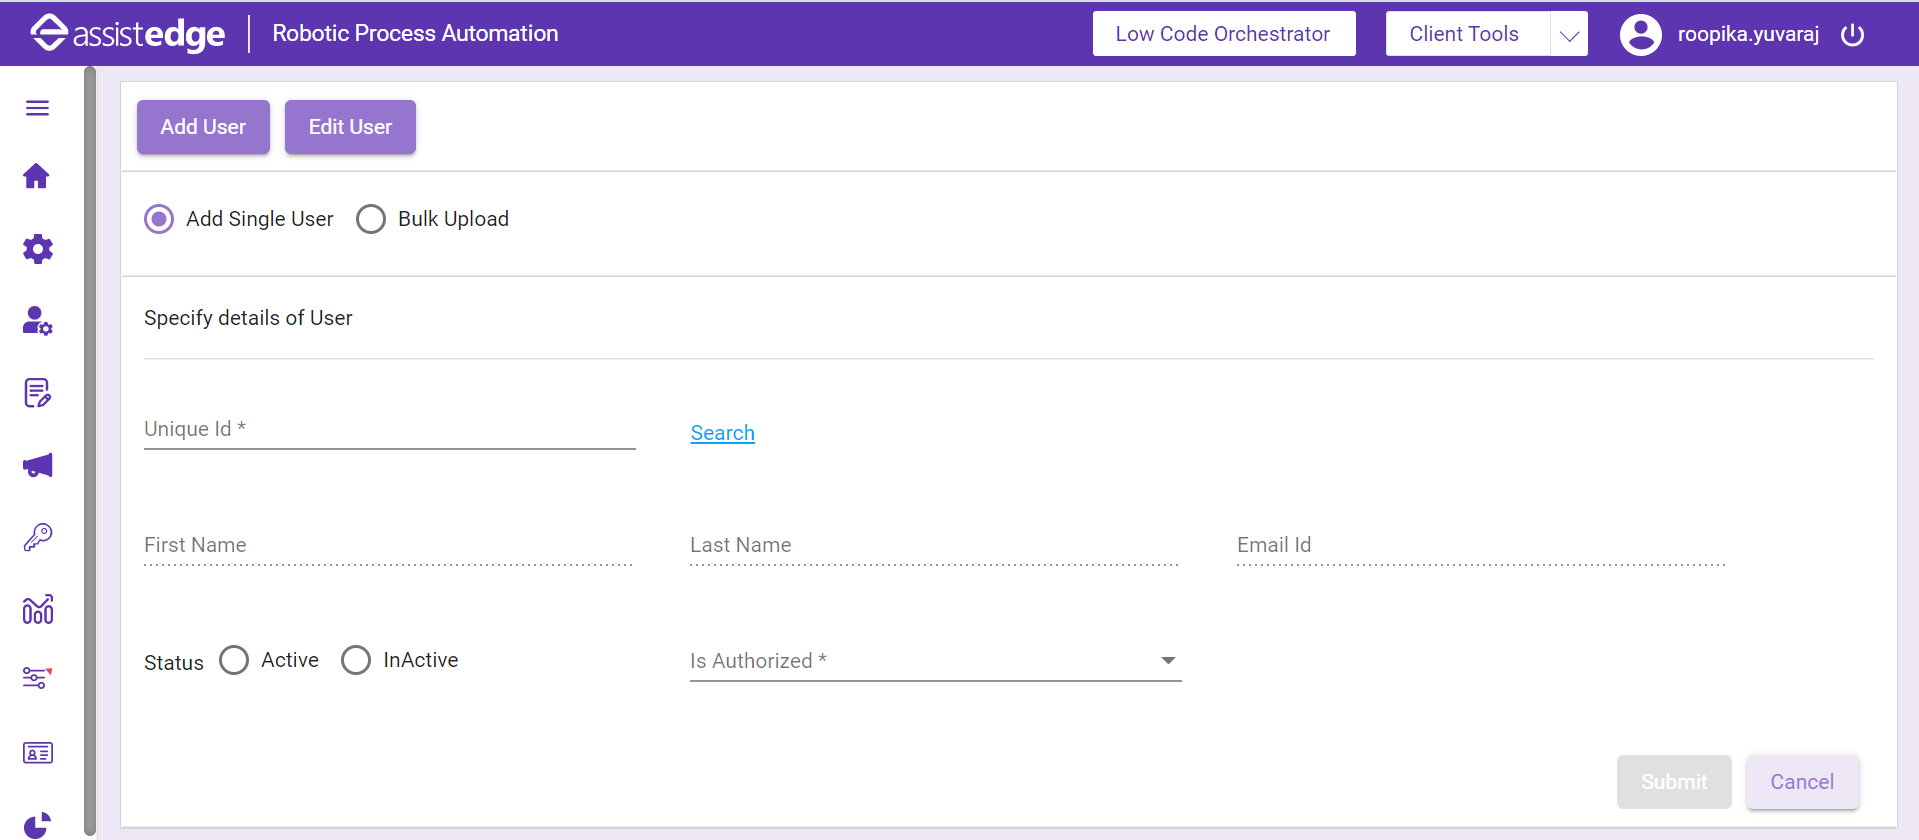Open the key credentials icon in sidebar
The width and height of the screenshot is (1919, 840).
[37, 537]
